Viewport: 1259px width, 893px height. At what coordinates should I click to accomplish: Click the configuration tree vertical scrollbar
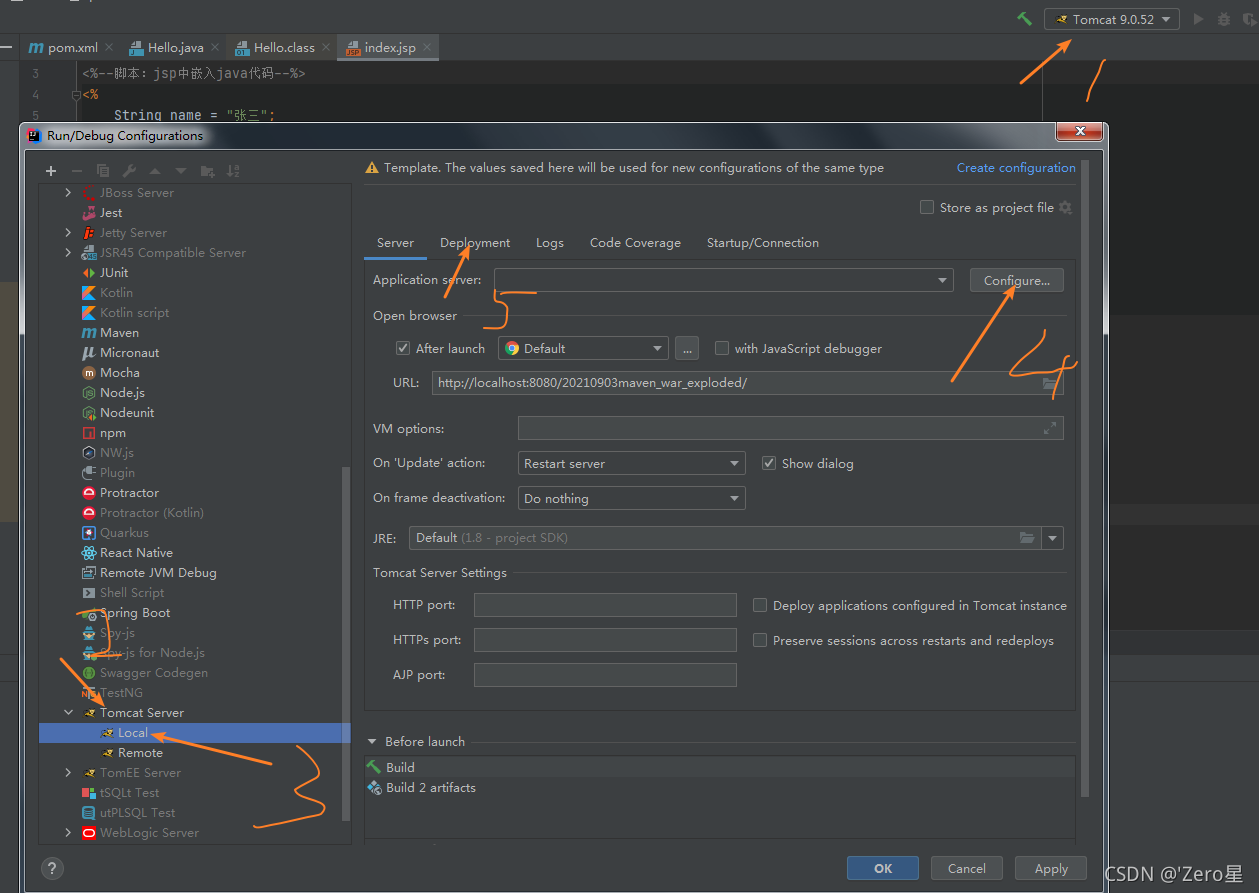click(x=346, y=645)
